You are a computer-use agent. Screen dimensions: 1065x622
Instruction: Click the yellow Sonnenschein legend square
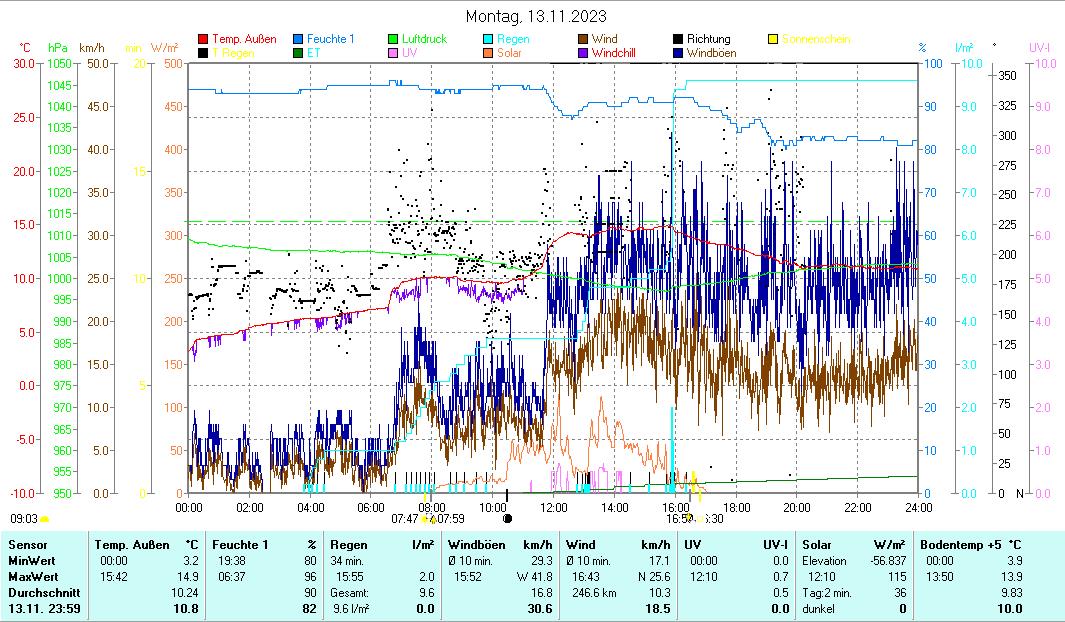click(773, 40)
